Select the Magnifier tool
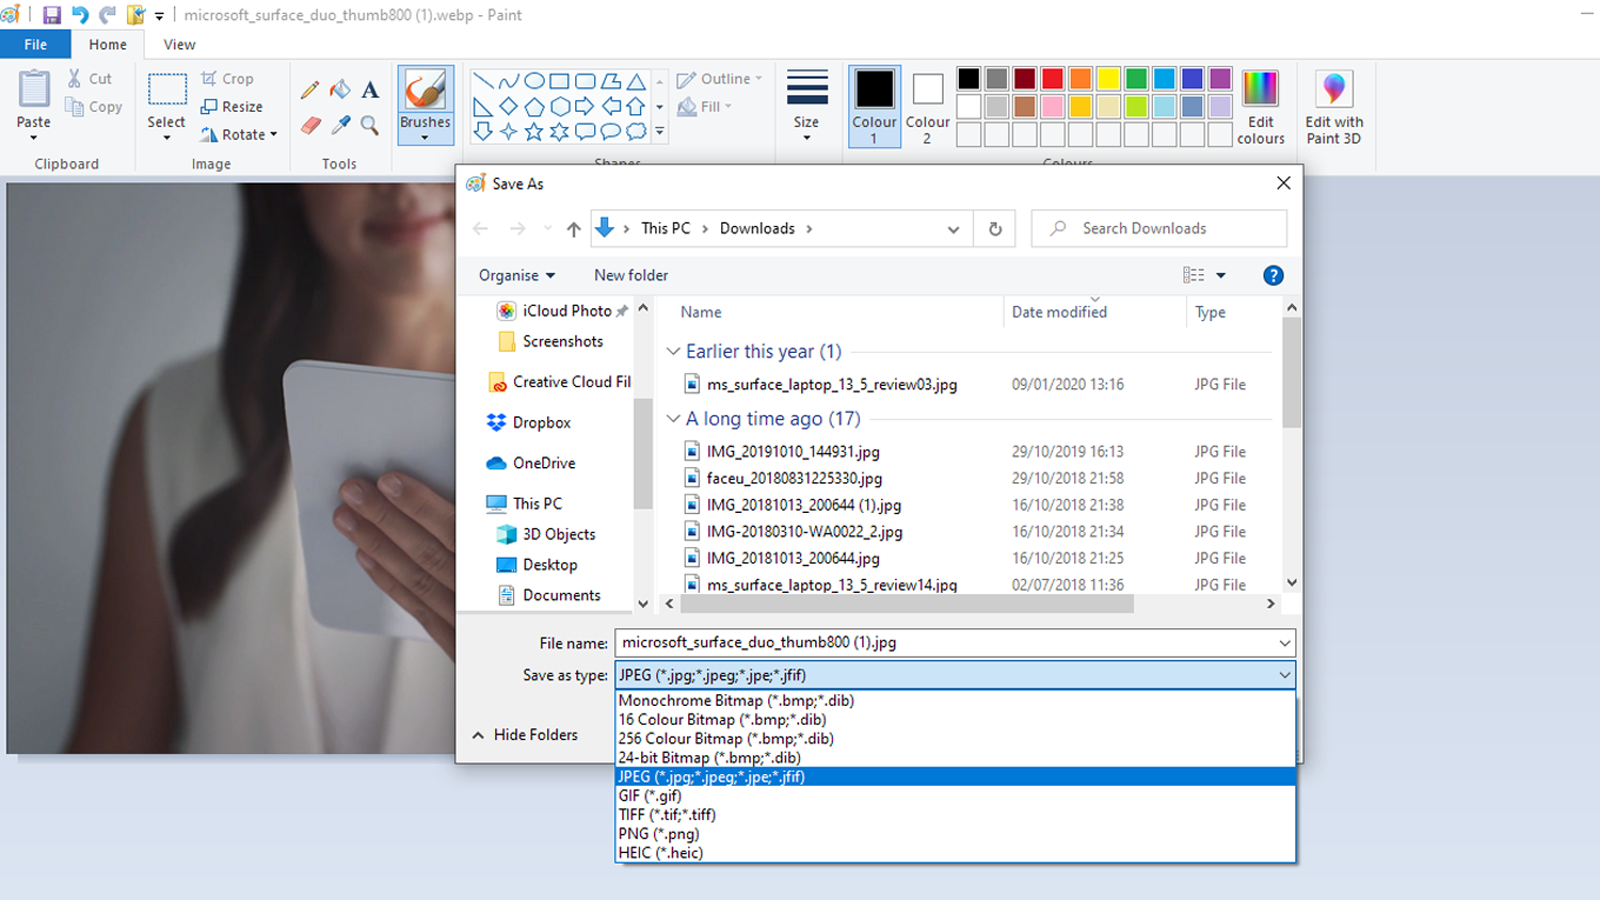 (370, 125)
